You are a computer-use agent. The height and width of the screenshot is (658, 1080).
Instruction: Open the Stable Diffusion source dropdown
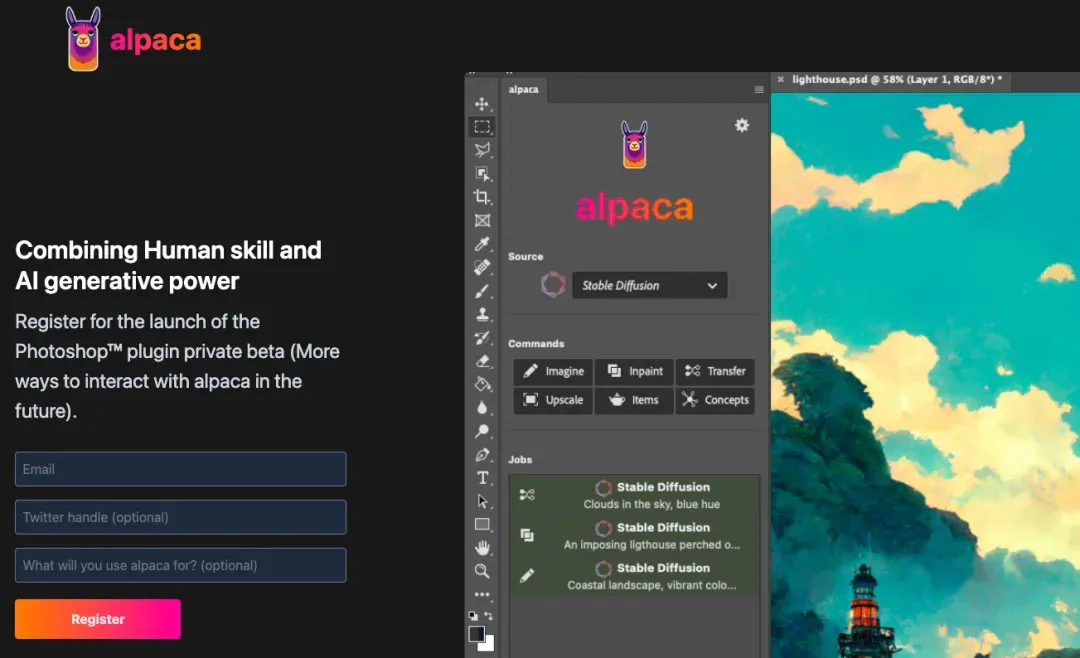coord(649,285)
